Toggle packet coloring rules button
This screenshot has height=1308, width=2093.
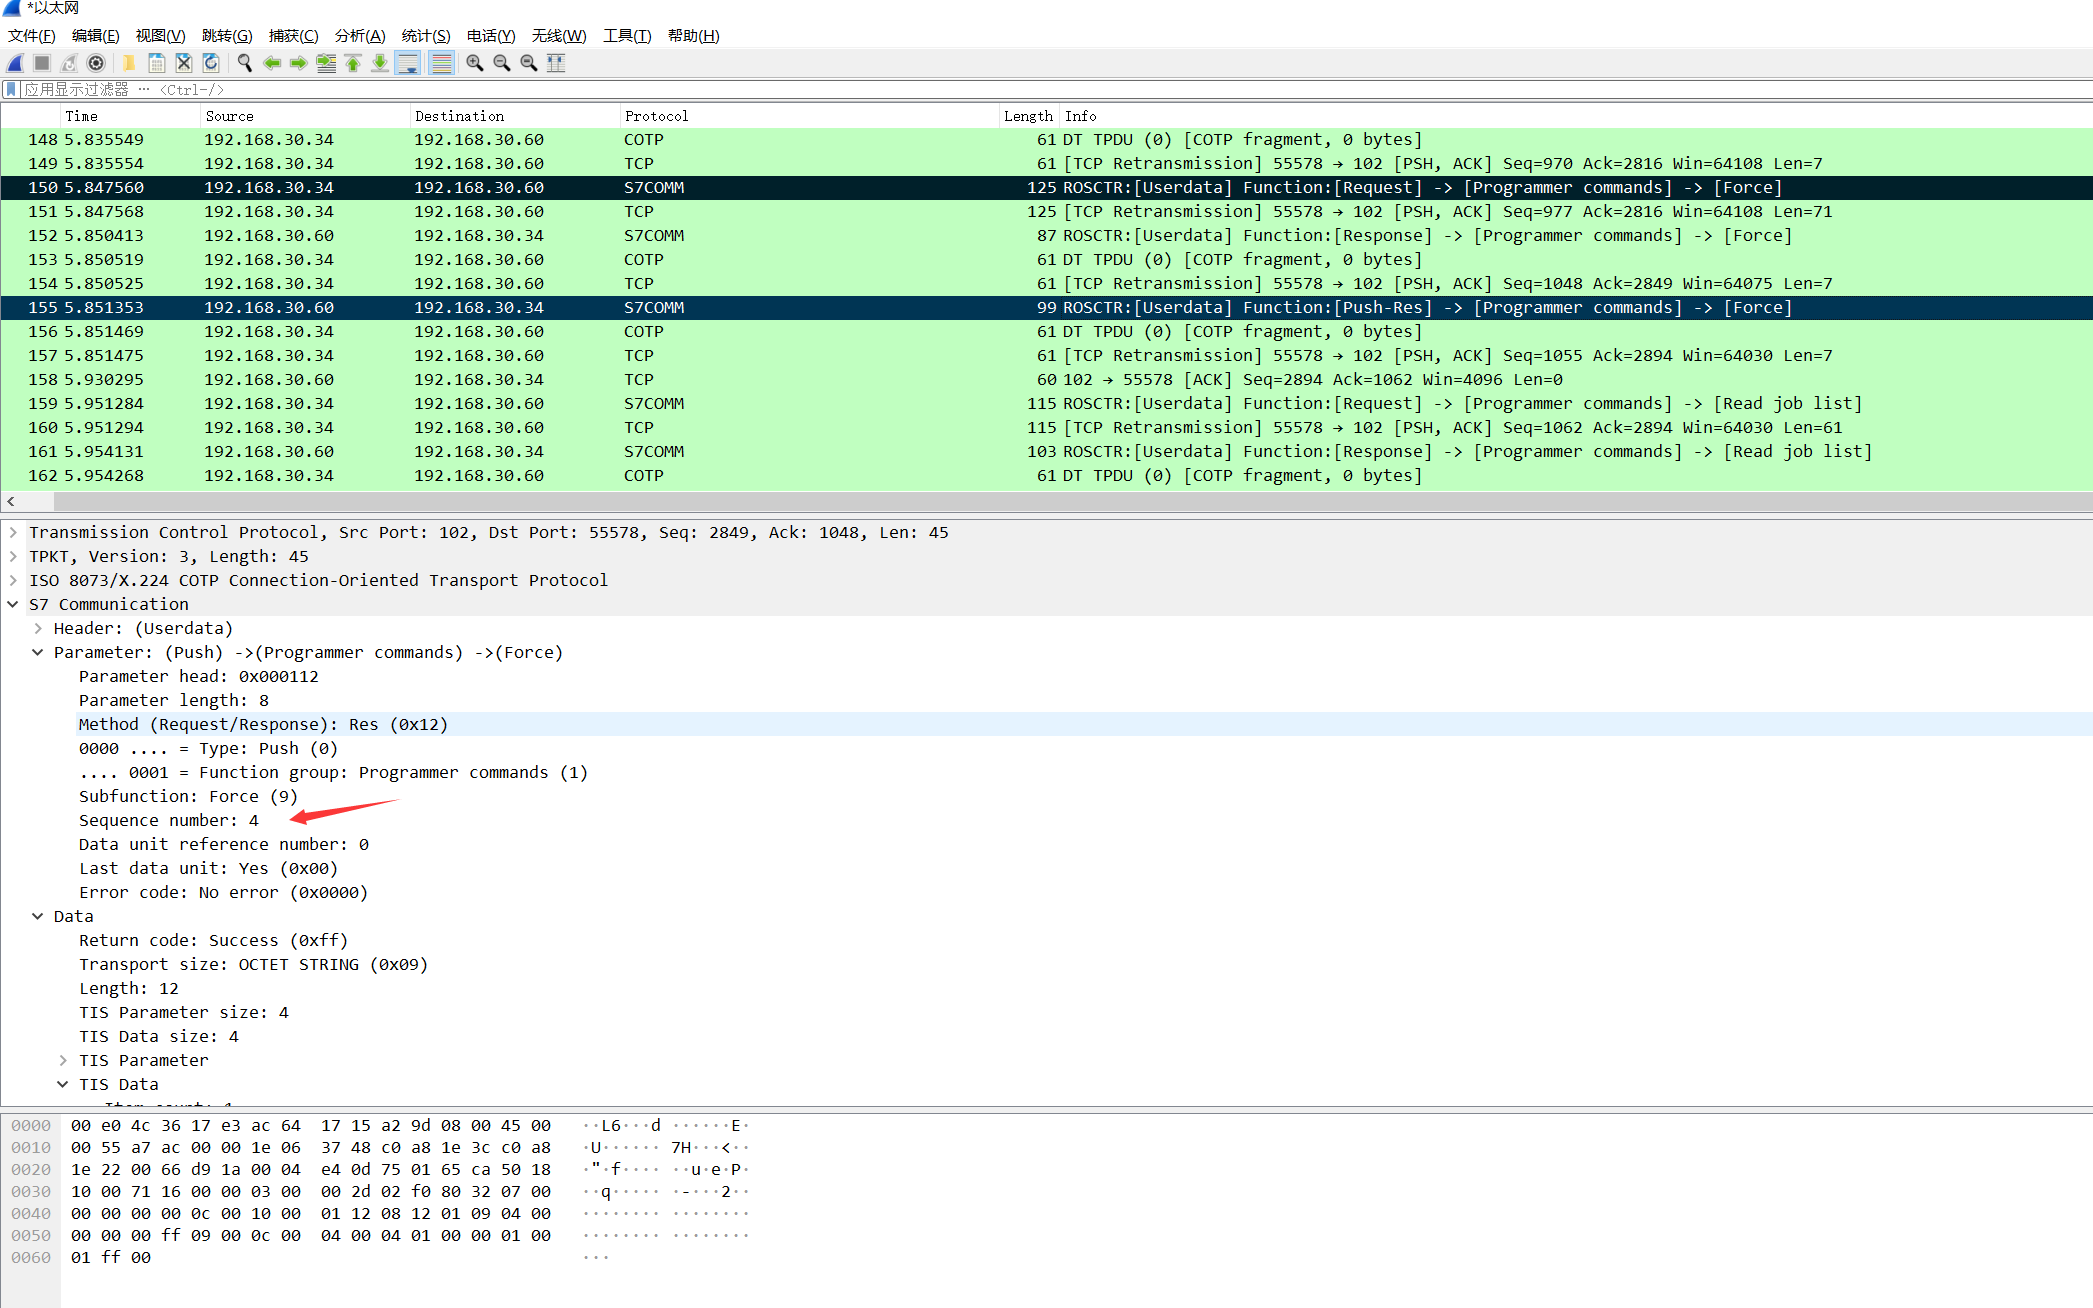[x=440, y=63]
